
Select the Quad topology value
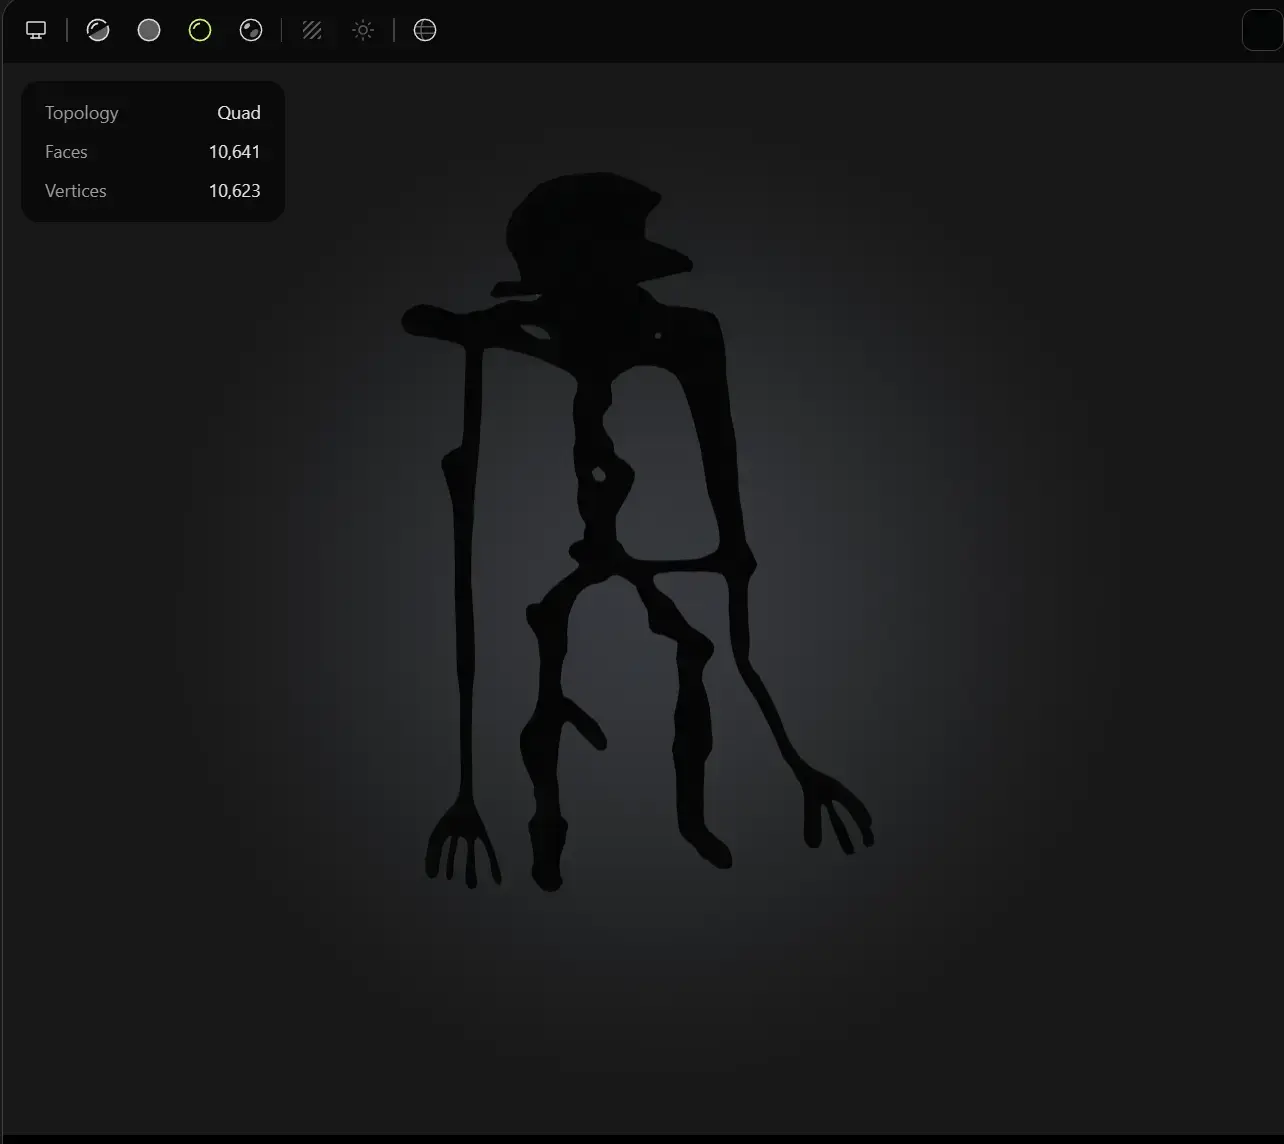[x=239, y=113]
